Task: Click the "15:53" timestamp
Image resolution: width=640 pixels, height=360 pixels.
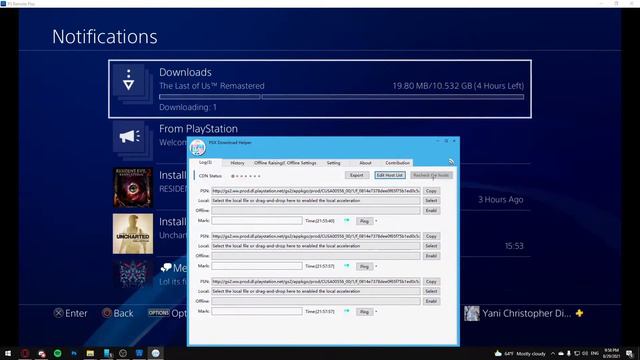Action: (514, 246)
